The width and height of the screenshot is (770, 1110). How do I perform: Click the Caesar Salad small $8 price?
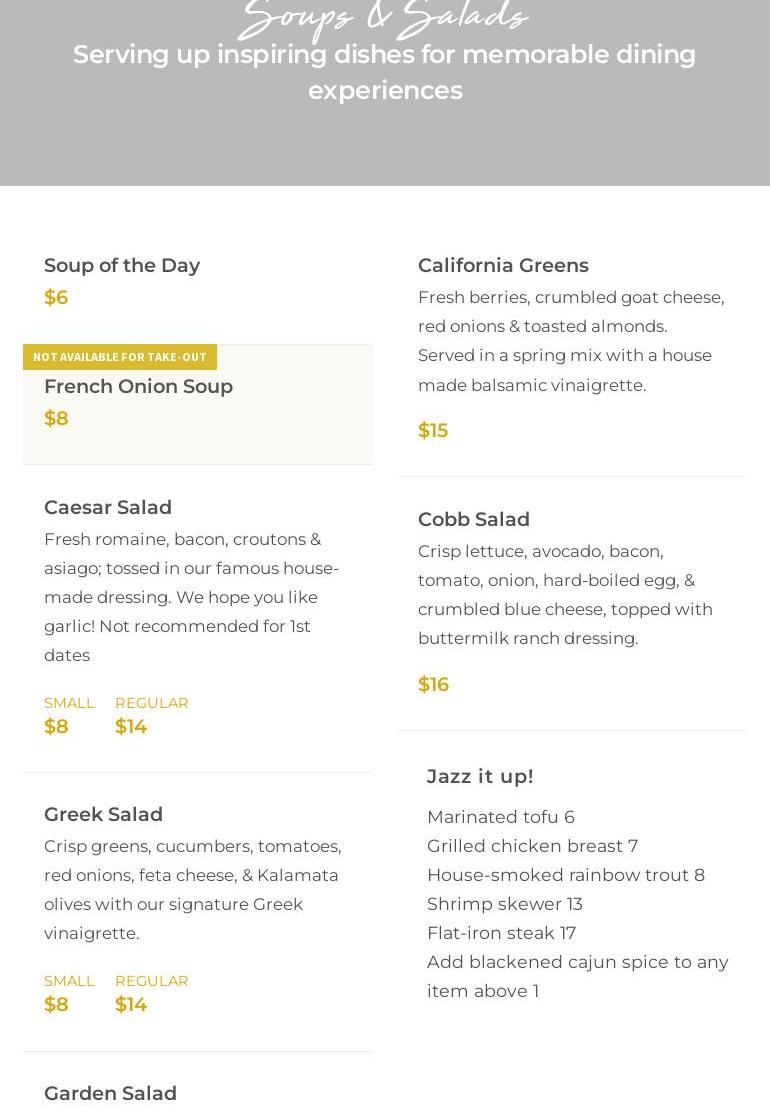57,727
